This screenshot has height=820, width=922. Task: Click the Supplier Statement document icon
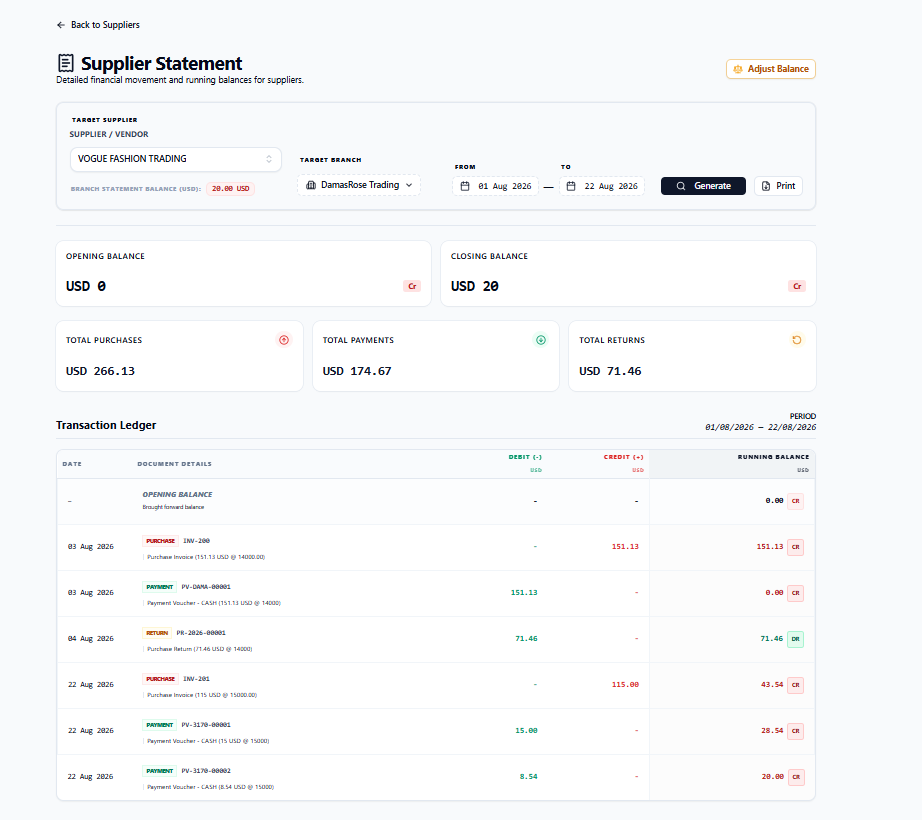[66, 63]
